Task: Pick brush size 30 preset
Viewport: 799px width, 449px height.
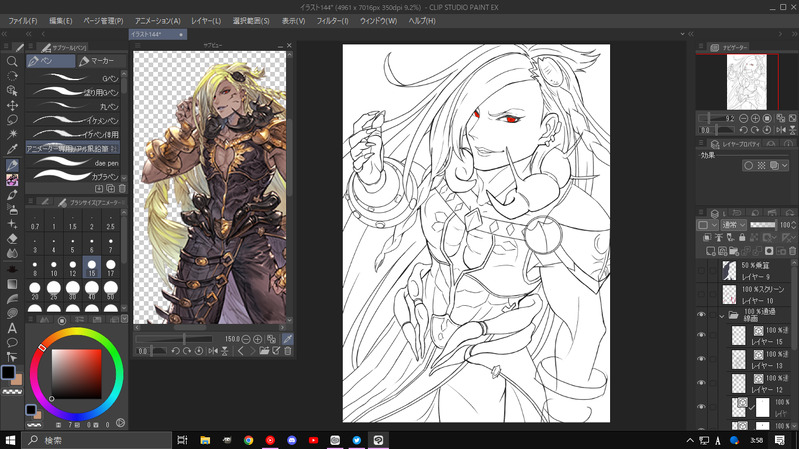Action: (x=73, y=290)
